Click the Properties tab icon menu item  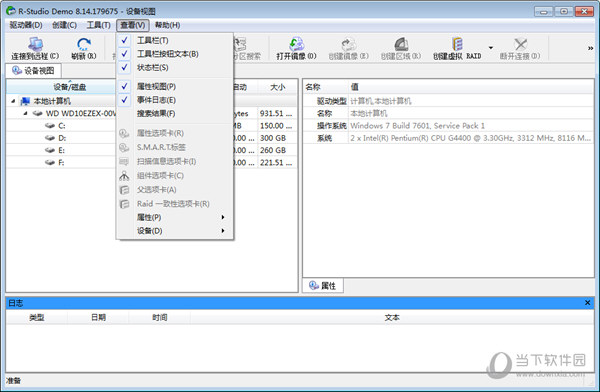coord(124,133)
